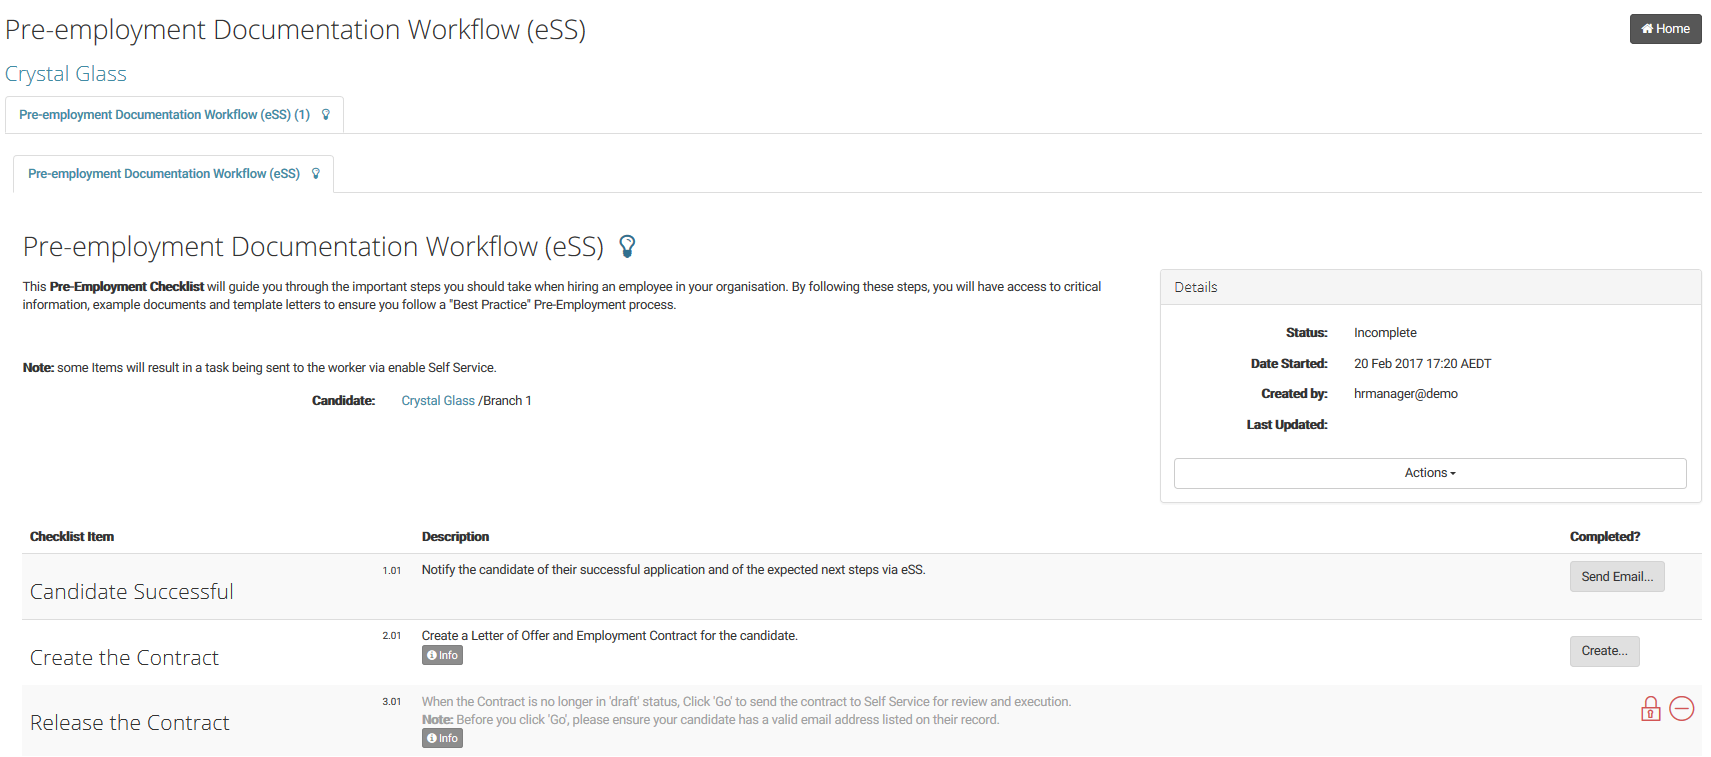Open the Actions dropdown in Details
Screen dimensions: 1711x757
click(x=1430, y=473)
